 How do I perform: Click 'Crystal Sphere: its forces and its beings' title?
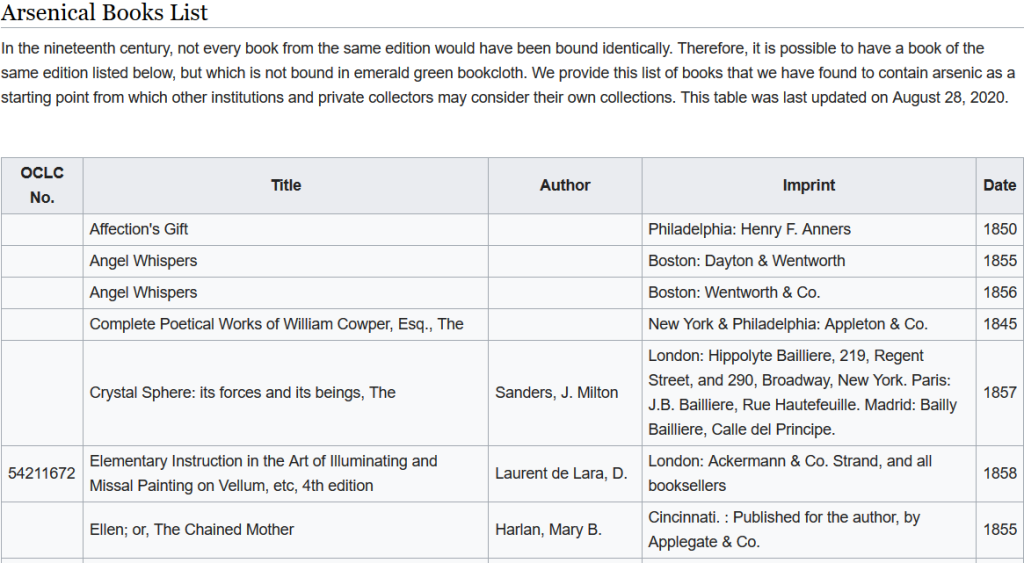(285, 393)
